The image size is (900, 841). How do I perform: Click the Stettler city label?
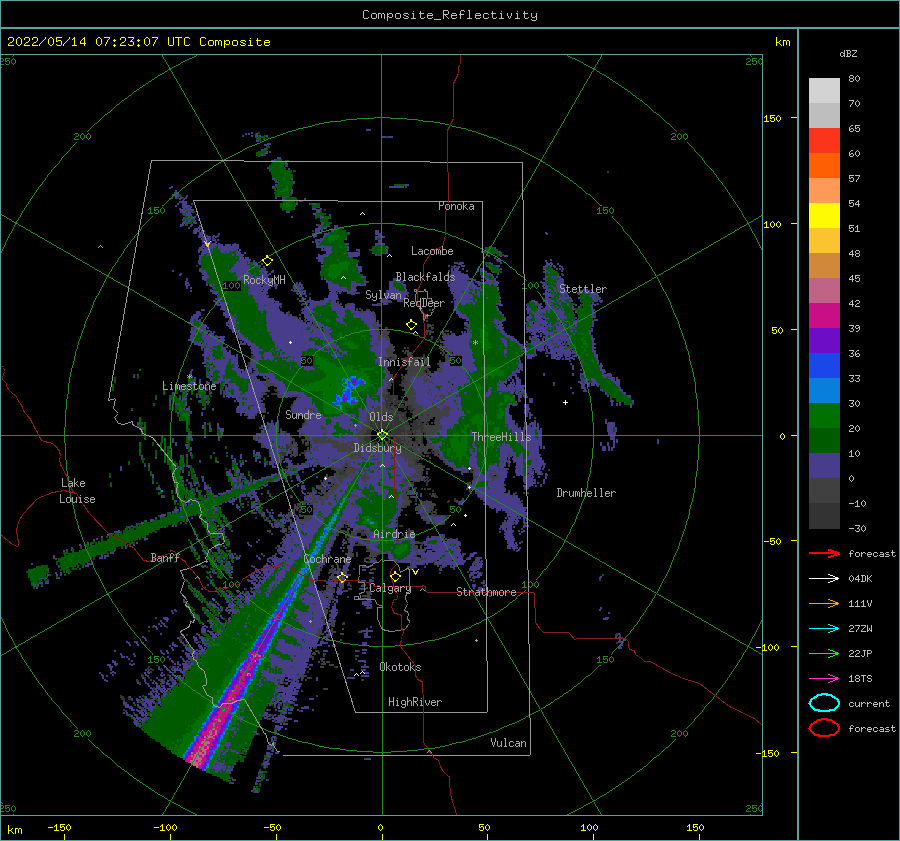(583, 289)
